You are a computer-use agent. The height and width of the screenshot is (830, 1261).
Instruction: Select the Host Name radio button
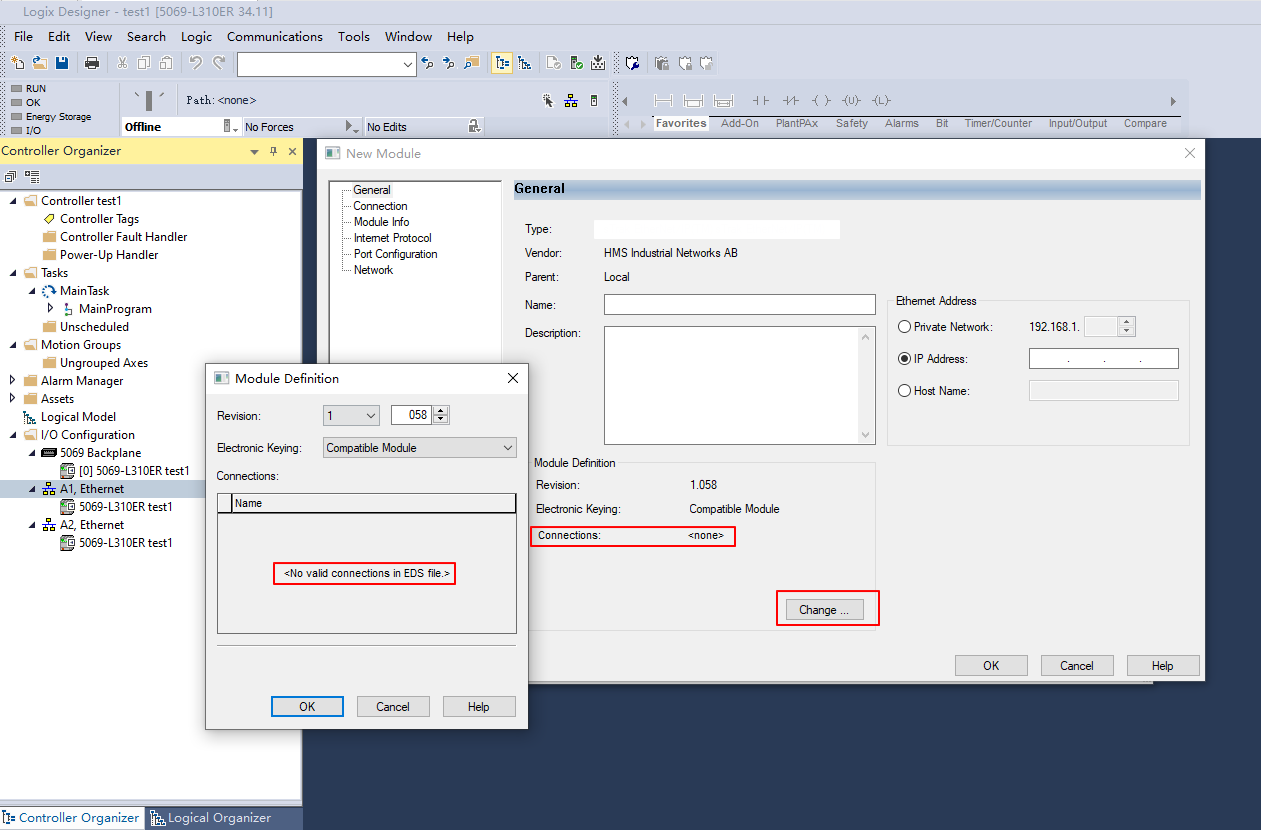905,391
